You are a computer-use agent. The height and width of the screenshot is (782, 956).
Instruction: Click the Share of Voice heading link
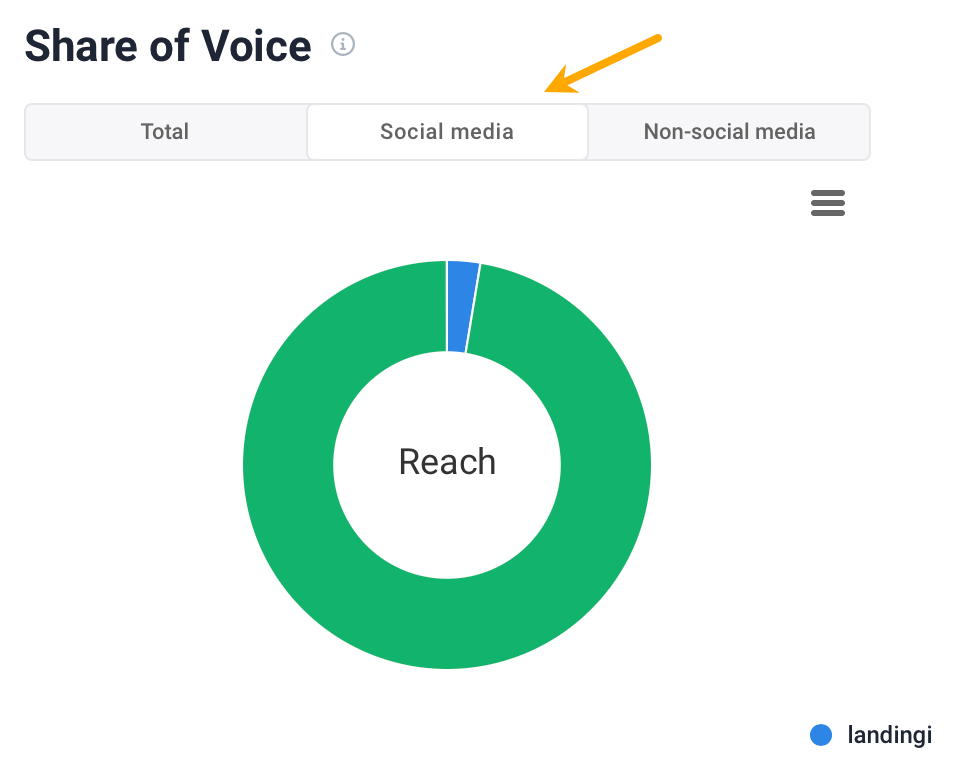click(168, 45)
